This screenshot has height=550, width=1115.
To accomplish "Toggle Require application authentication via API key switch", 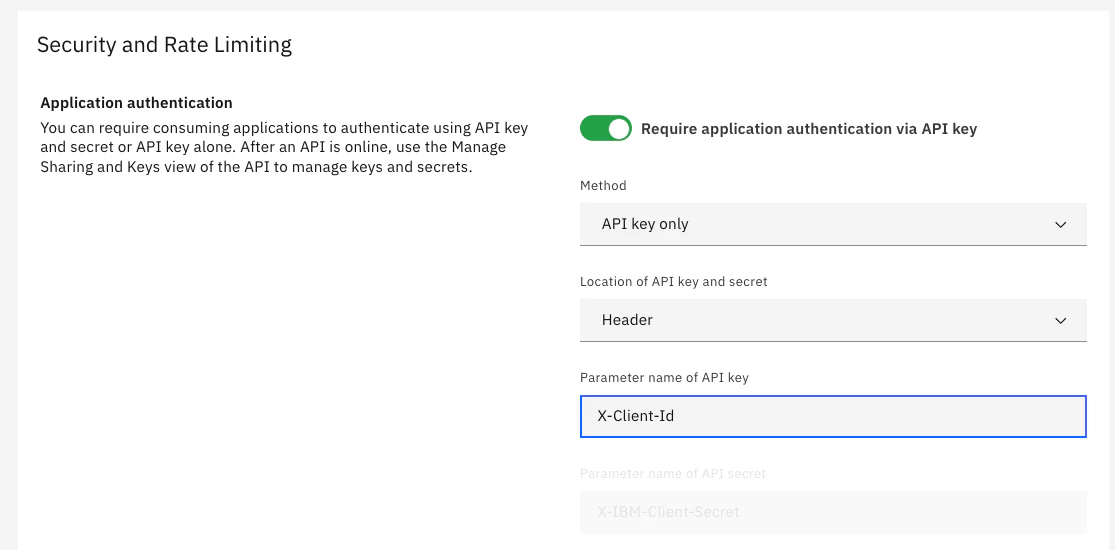I will (605, 129).
